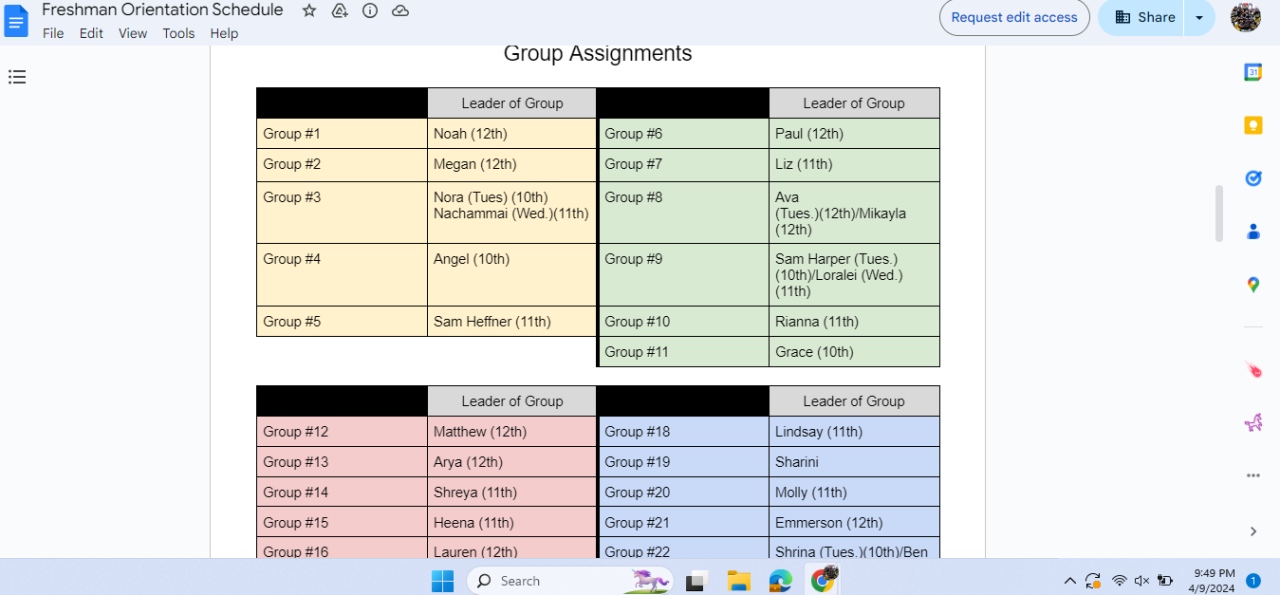The width and height of the screenshot is (1280, 595).
Task: Open the Google Docs home icon
Action: [x=16, y=20]
